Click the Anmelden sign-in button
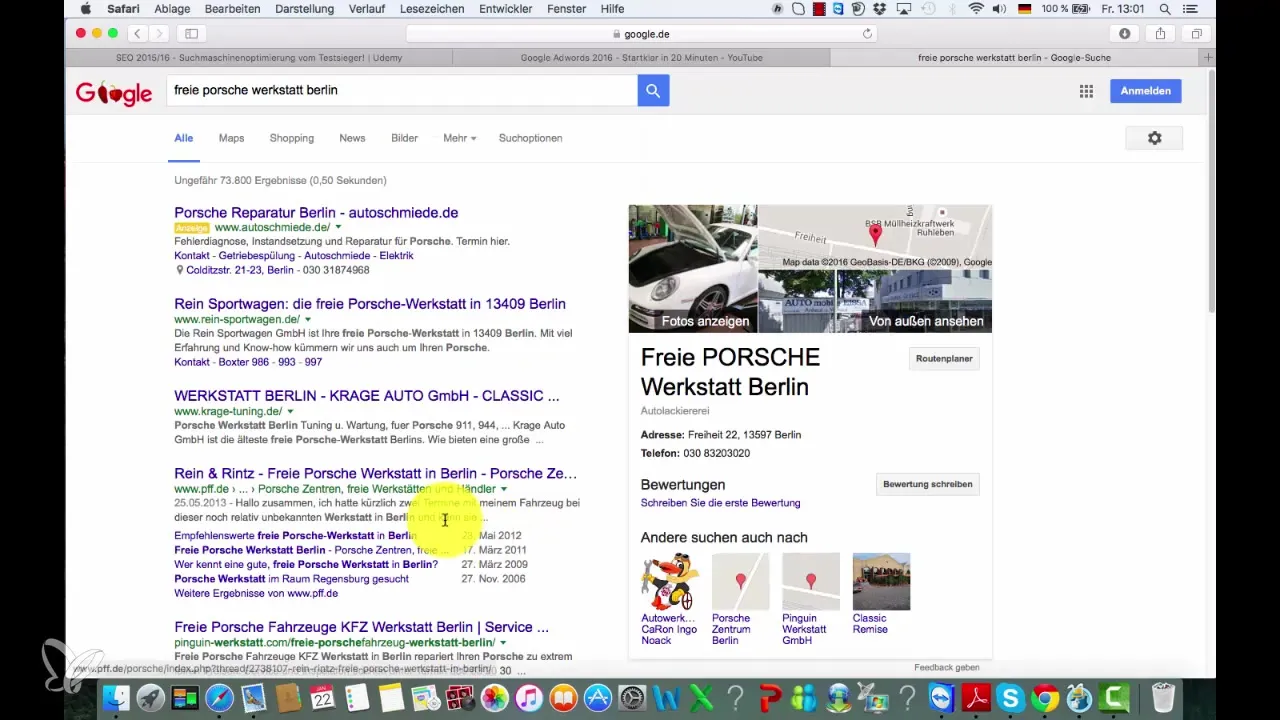This screenshot has width=1280, height=720. point(1146,91)
